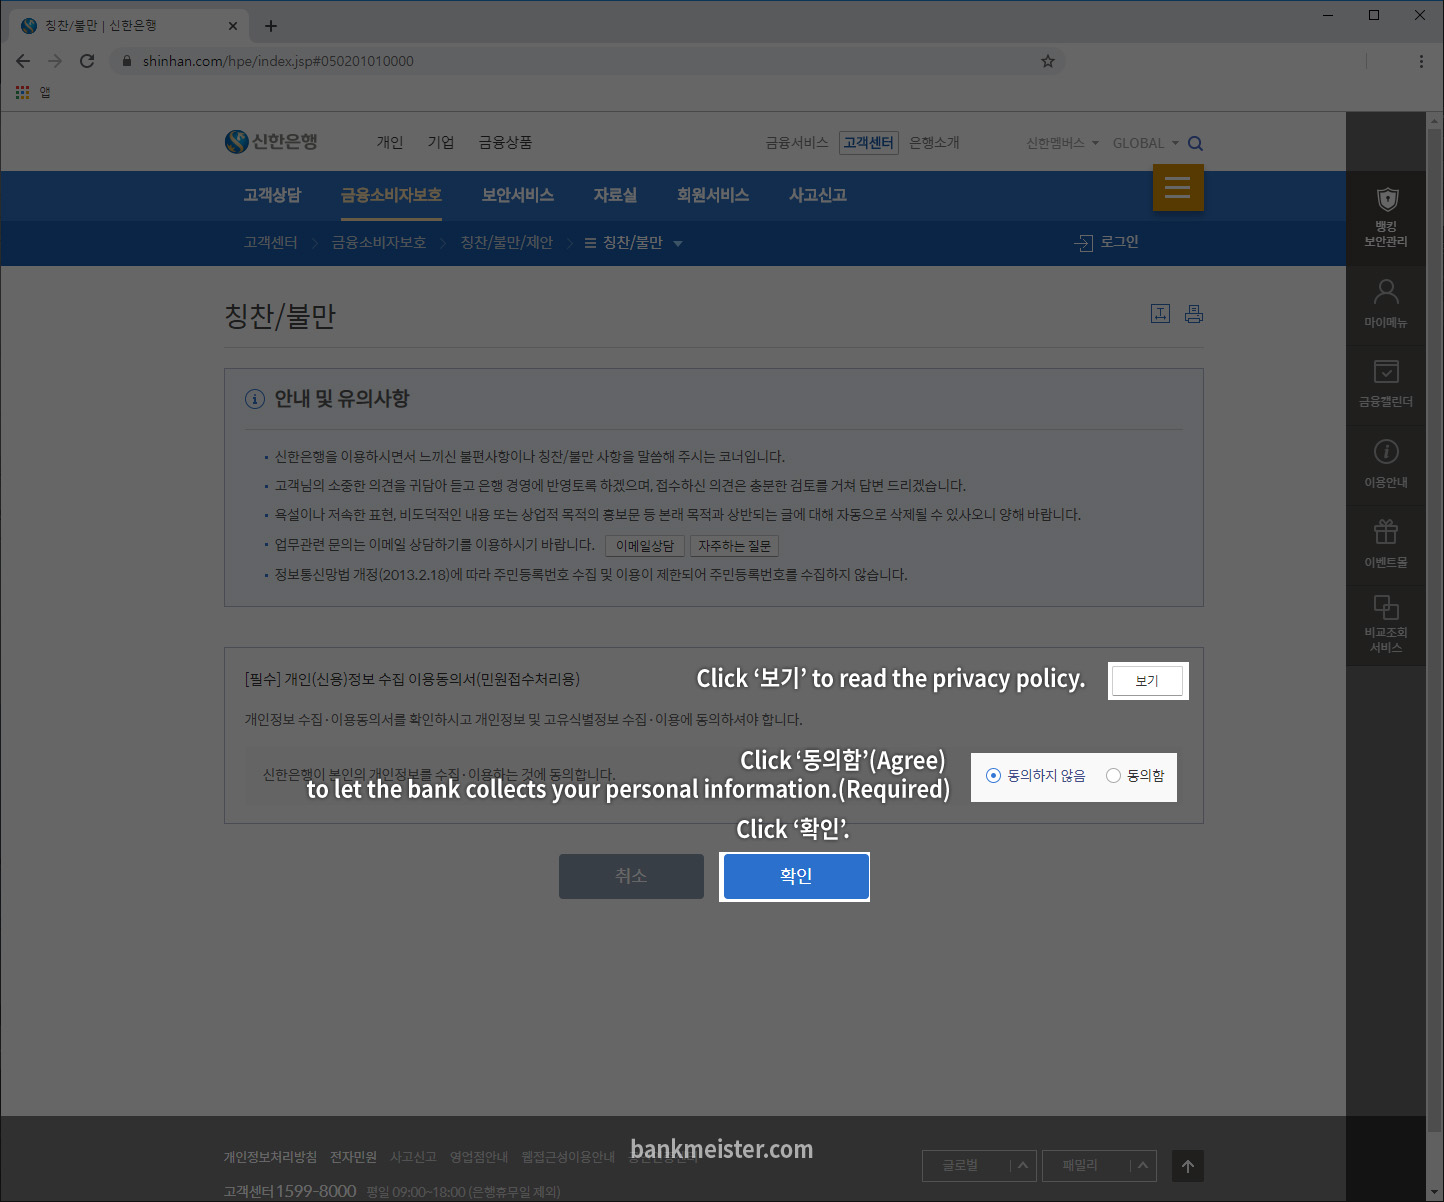Open 뱅킹 보안관리 shield sidebar icon
Viewport: 1444px width, 1202px height.
click(1386, 217)
